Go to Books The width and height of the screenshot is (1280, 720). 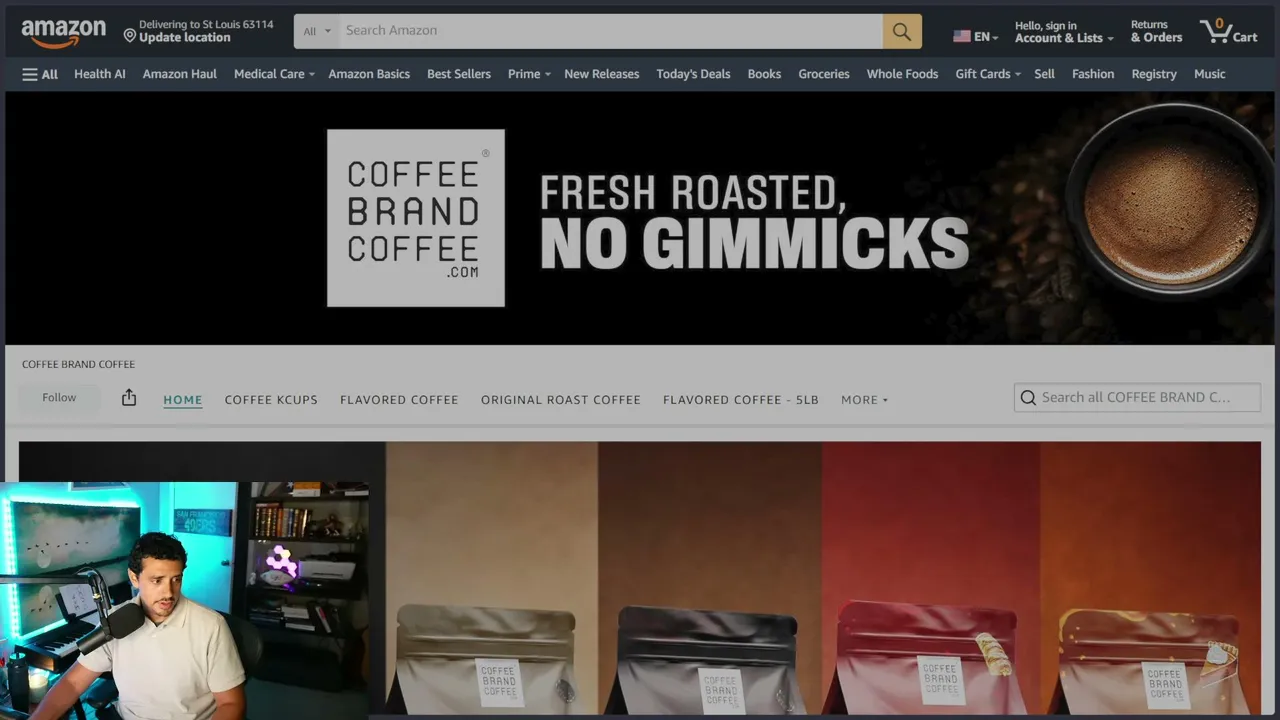point(764,74)
